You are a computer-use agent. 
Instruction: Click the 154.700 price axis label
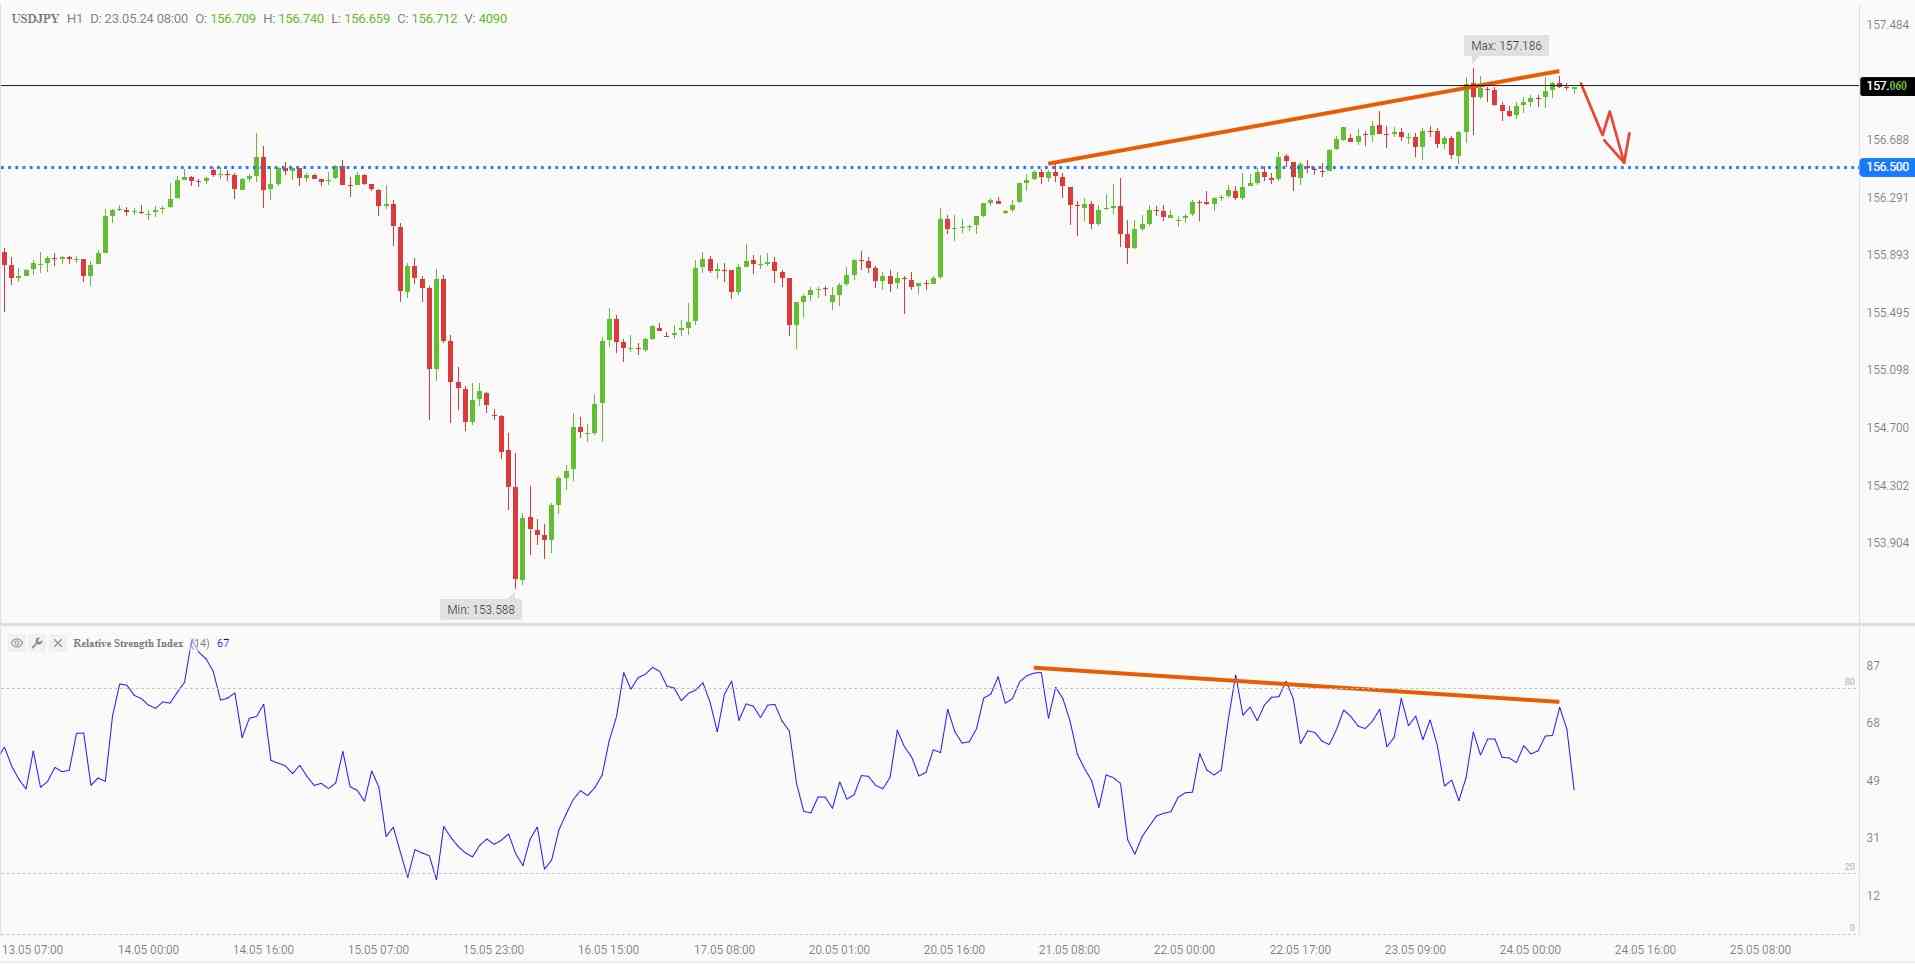1887,428
